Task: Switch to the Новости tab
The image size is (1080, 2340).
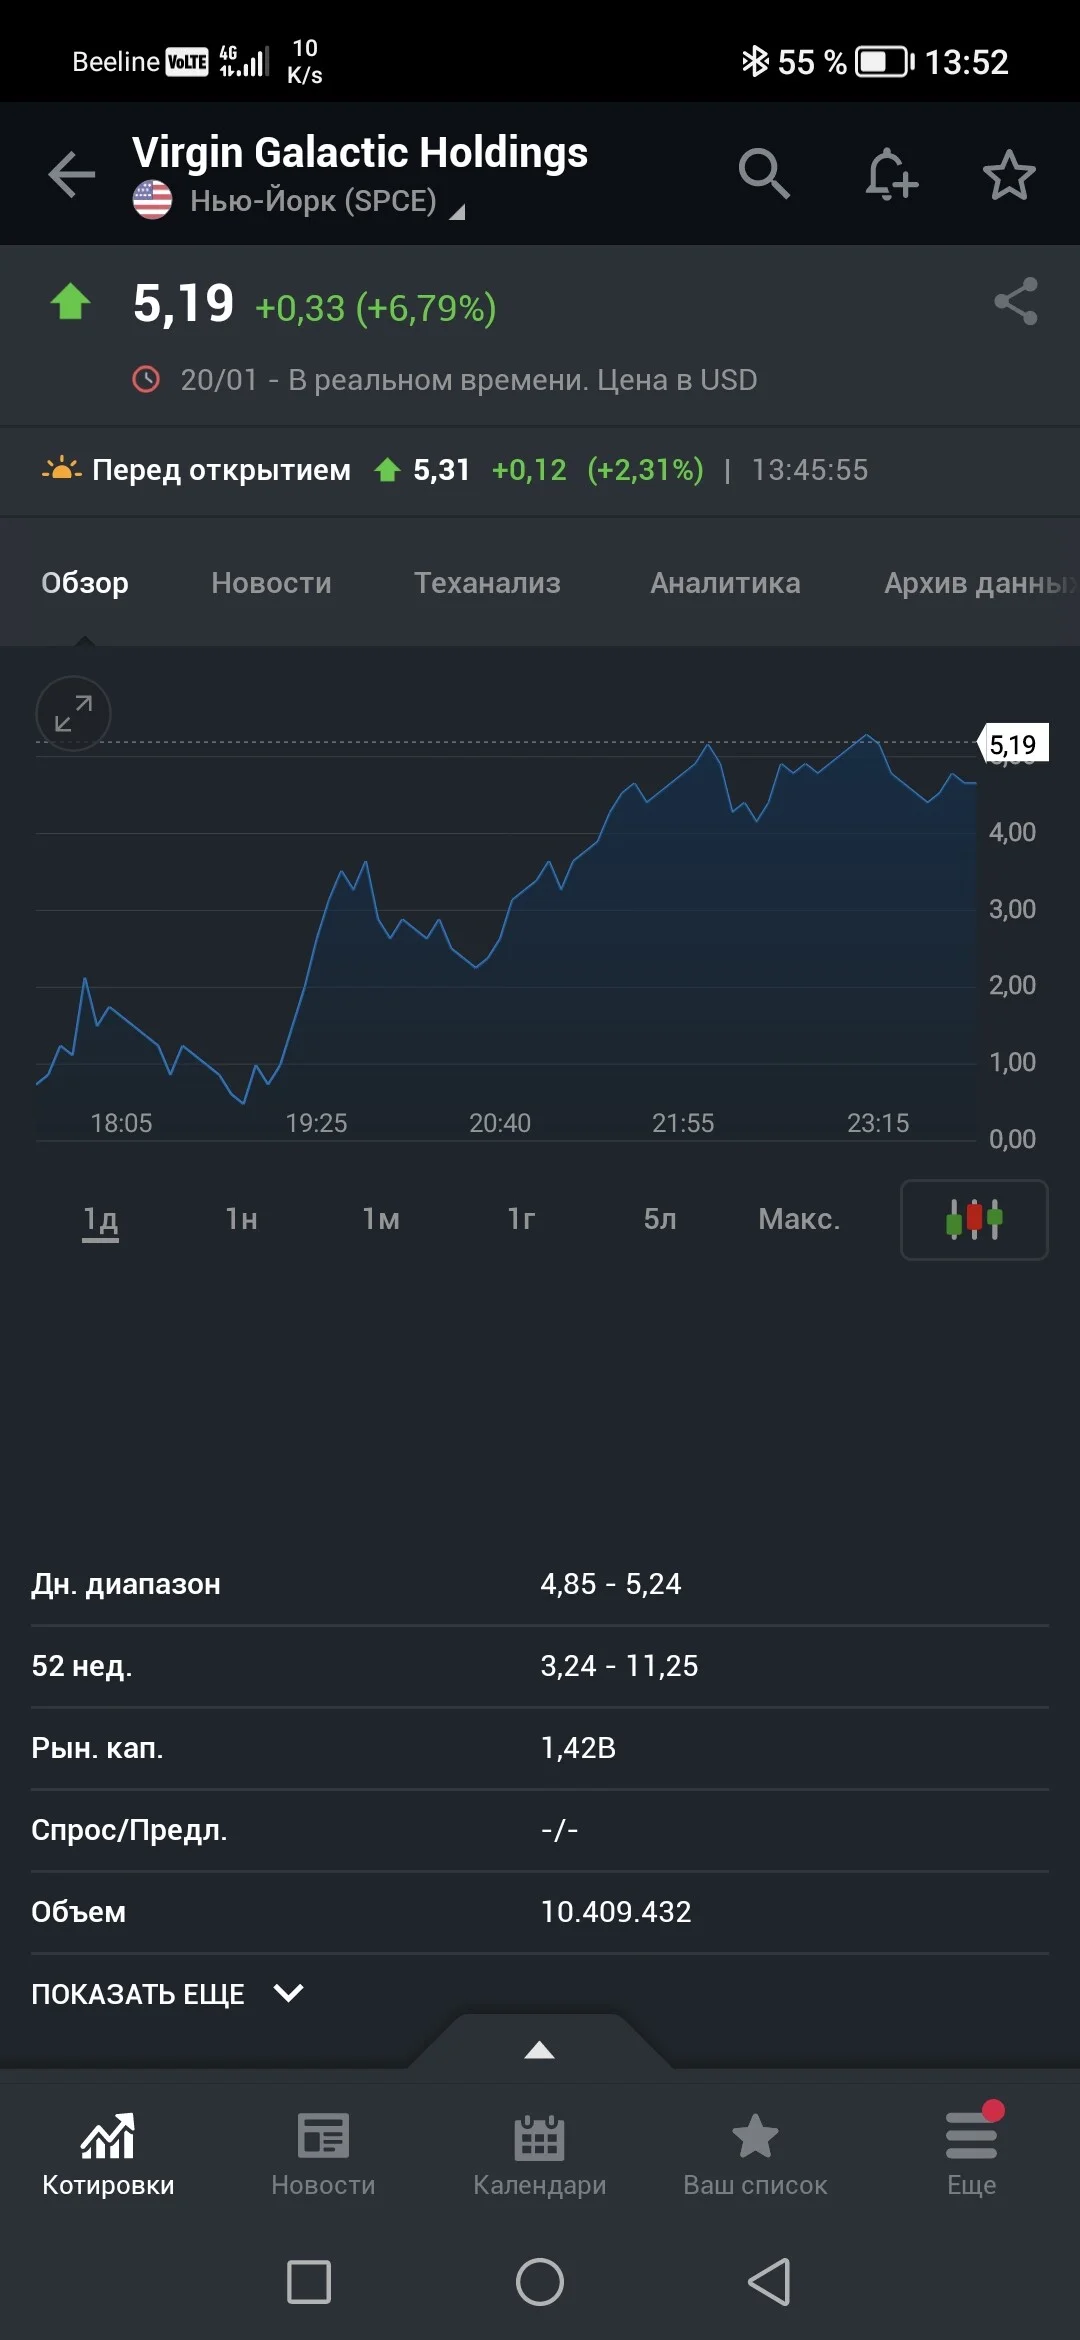Action: point(271,583)
